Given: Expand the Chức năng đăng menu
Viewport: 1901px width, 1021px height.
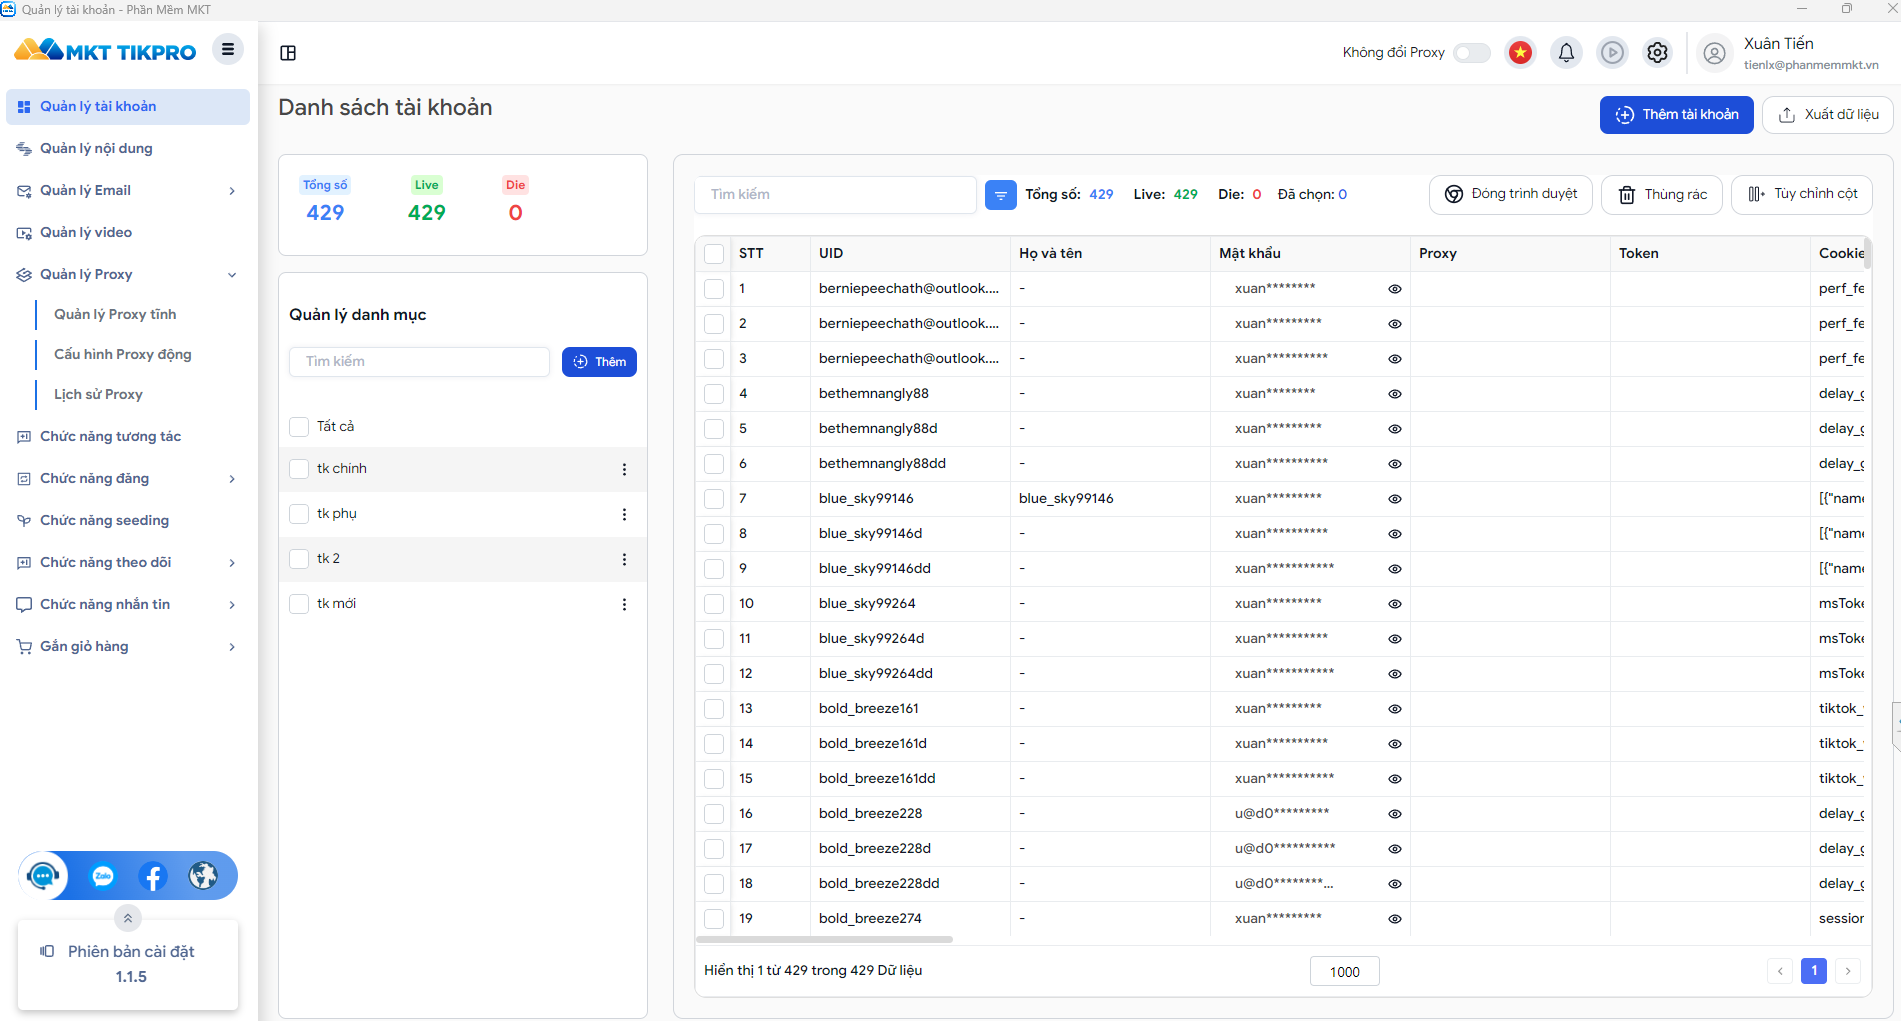Looking at the screenshot, I should click(x=232, y=479).
